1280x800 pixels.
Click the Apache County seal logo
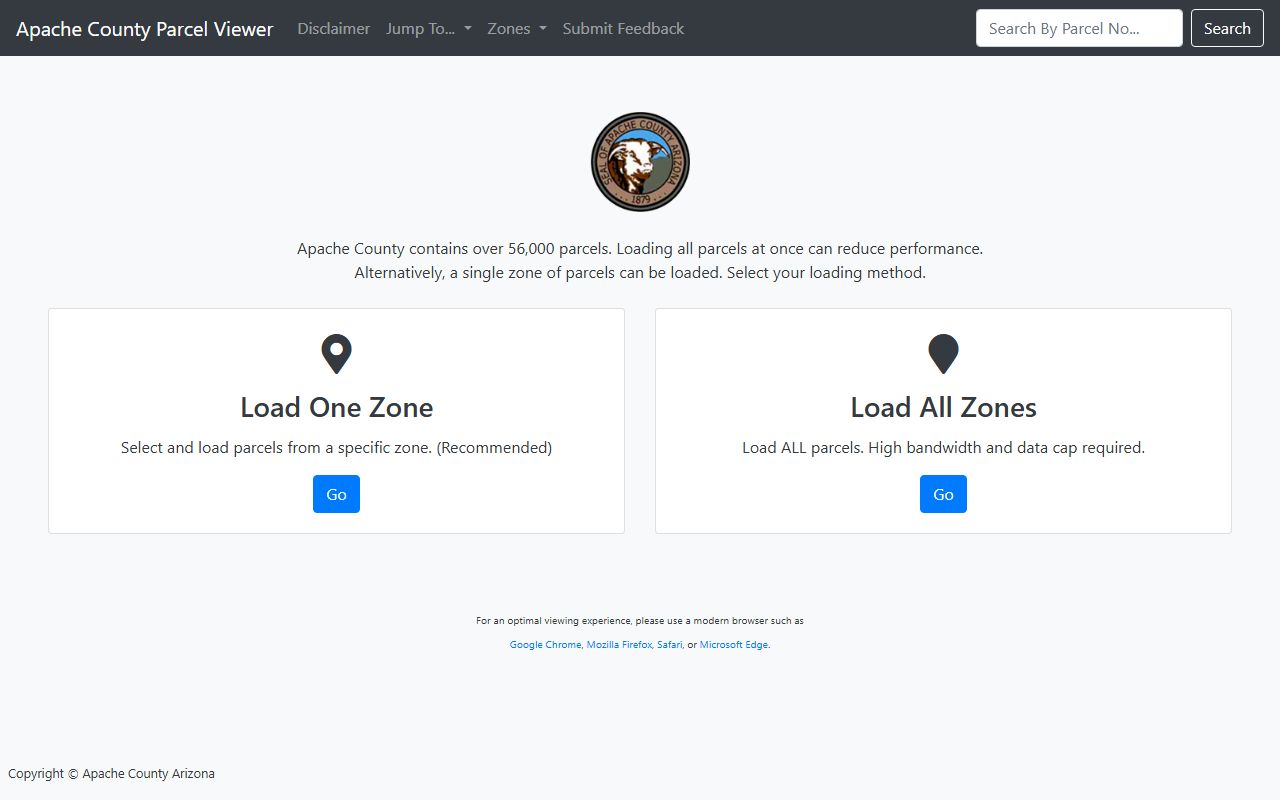pos(640,162)
